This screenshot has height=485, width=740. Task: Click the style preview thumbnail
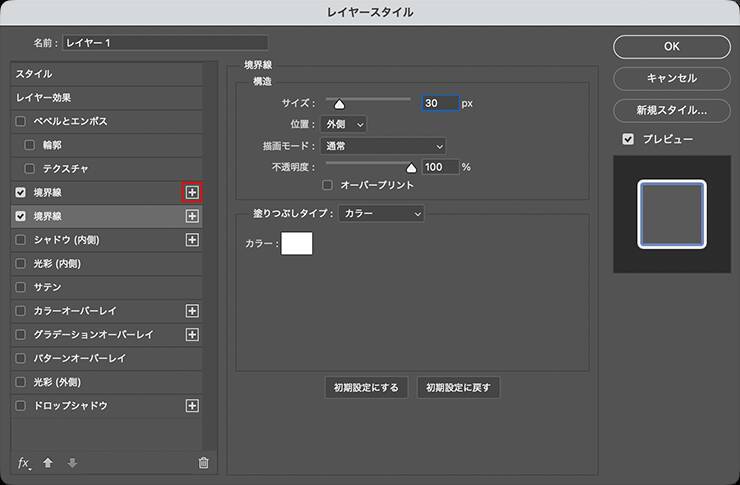[x=672, y=214]
